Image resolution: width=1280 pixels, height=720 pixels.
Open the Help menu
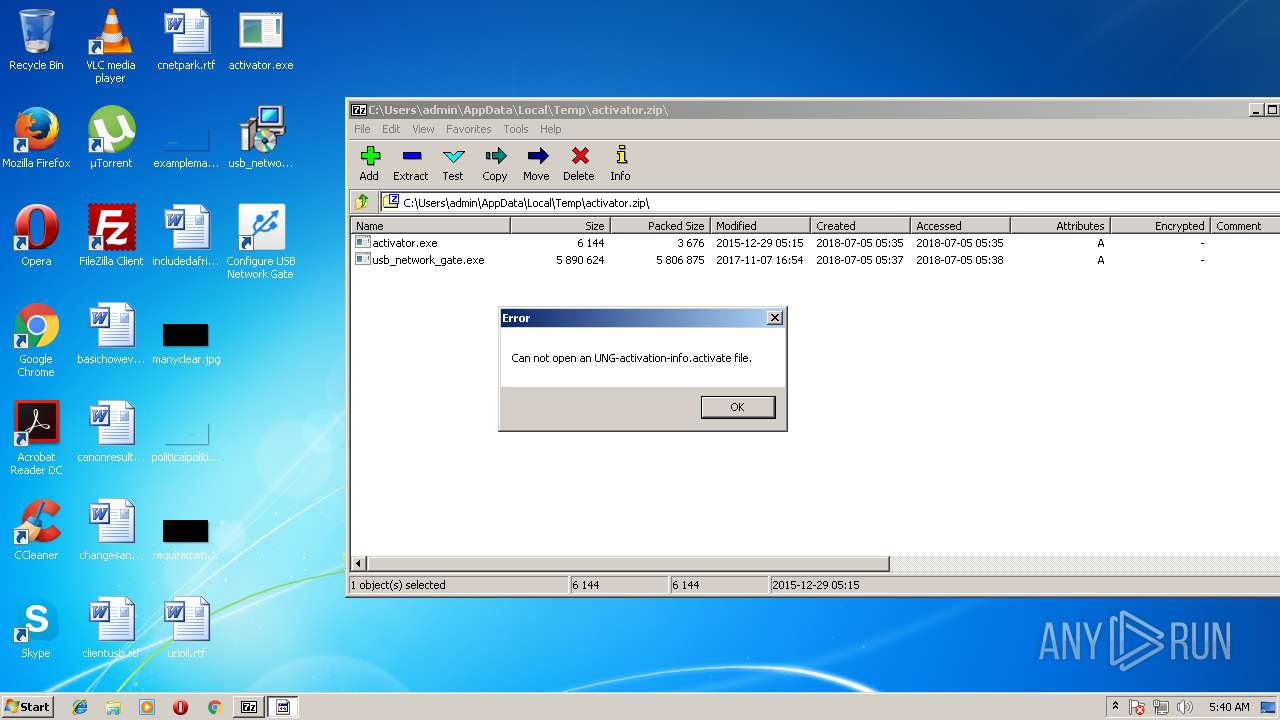pyautogui.click(x=551, y=129)
